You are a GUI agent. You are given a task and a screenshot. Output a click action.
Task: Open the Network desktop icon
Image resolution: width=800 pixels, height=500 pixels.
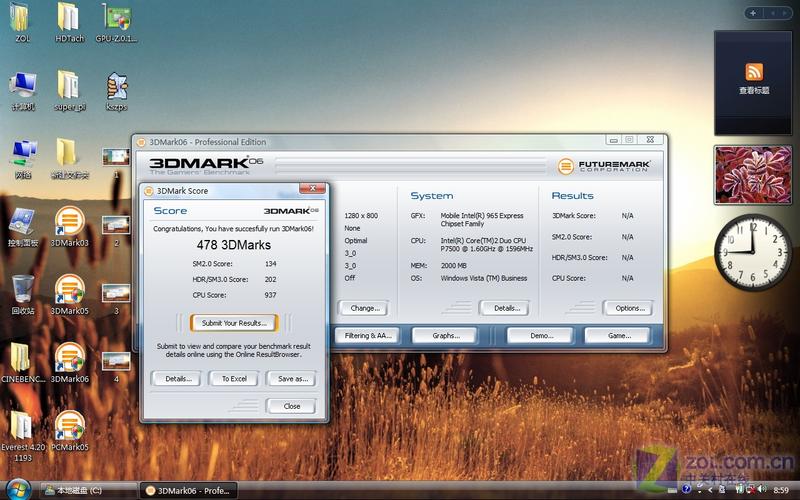[23, 159]
